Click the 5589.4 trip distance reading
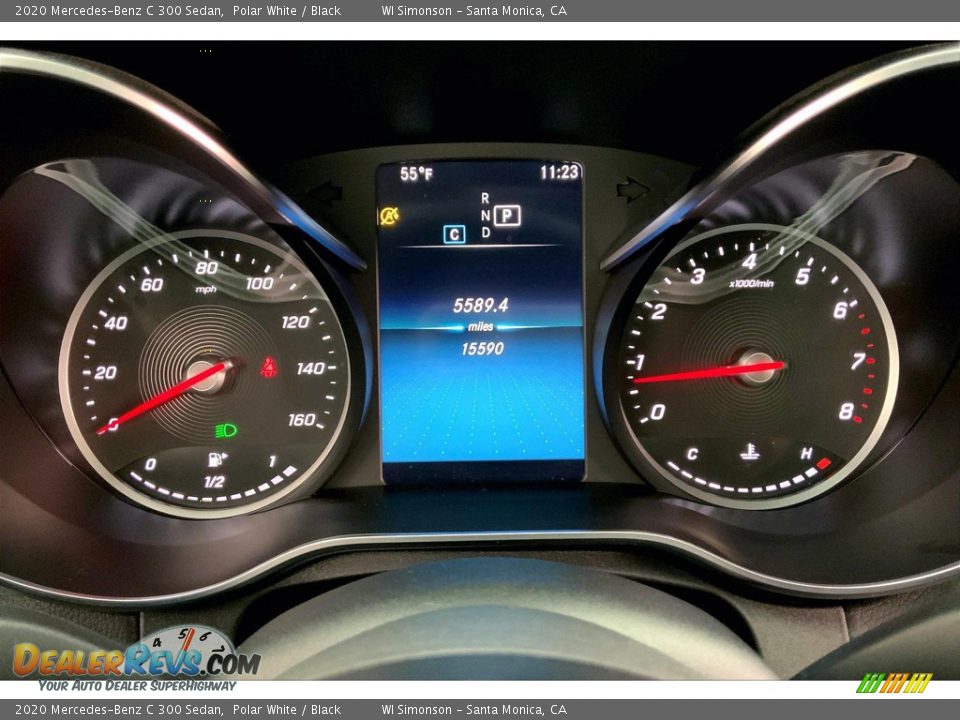 pyautogui.click(x=480, y=305)
